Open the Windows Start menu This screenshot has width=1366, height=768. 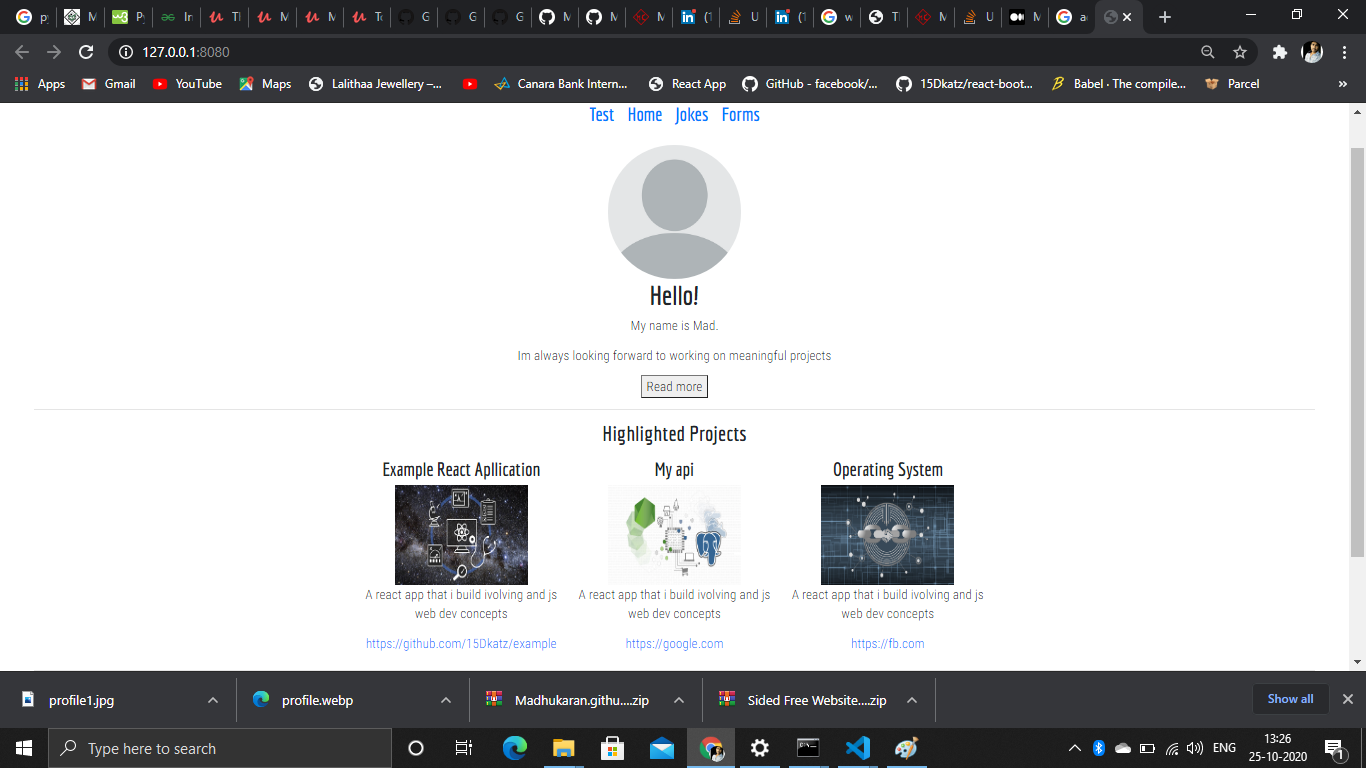pos(24,748)
